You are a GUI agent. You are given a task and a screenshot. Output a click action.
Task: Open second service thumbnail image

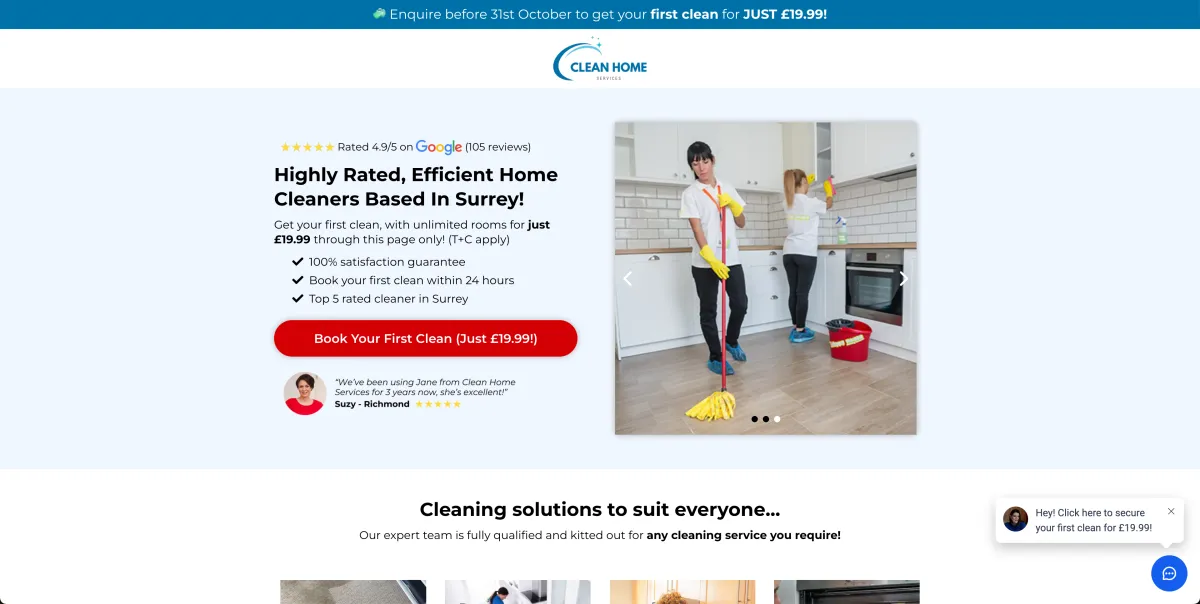click(518, 592)
